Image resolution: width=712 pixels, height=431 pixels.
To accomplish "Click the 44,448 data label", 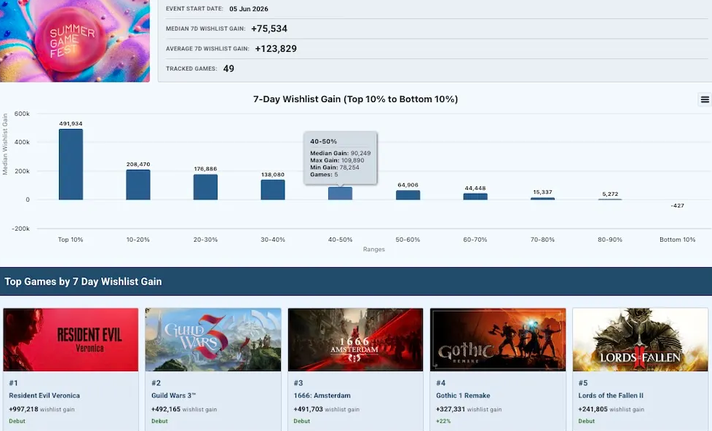I will click(x=475, y=188).
